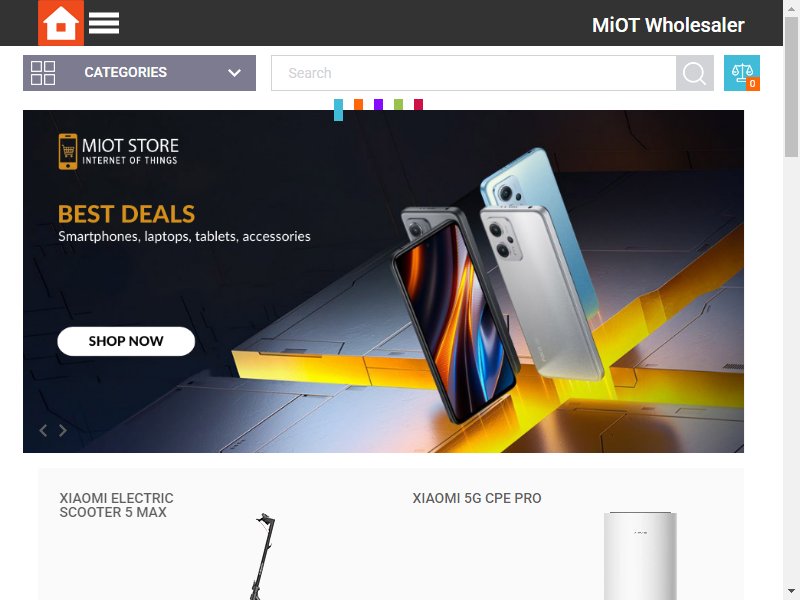This screenshot has width=800, height=600.
Task: Select the green slide indicator
Action: pyautogui.click(x=398, y=105)
